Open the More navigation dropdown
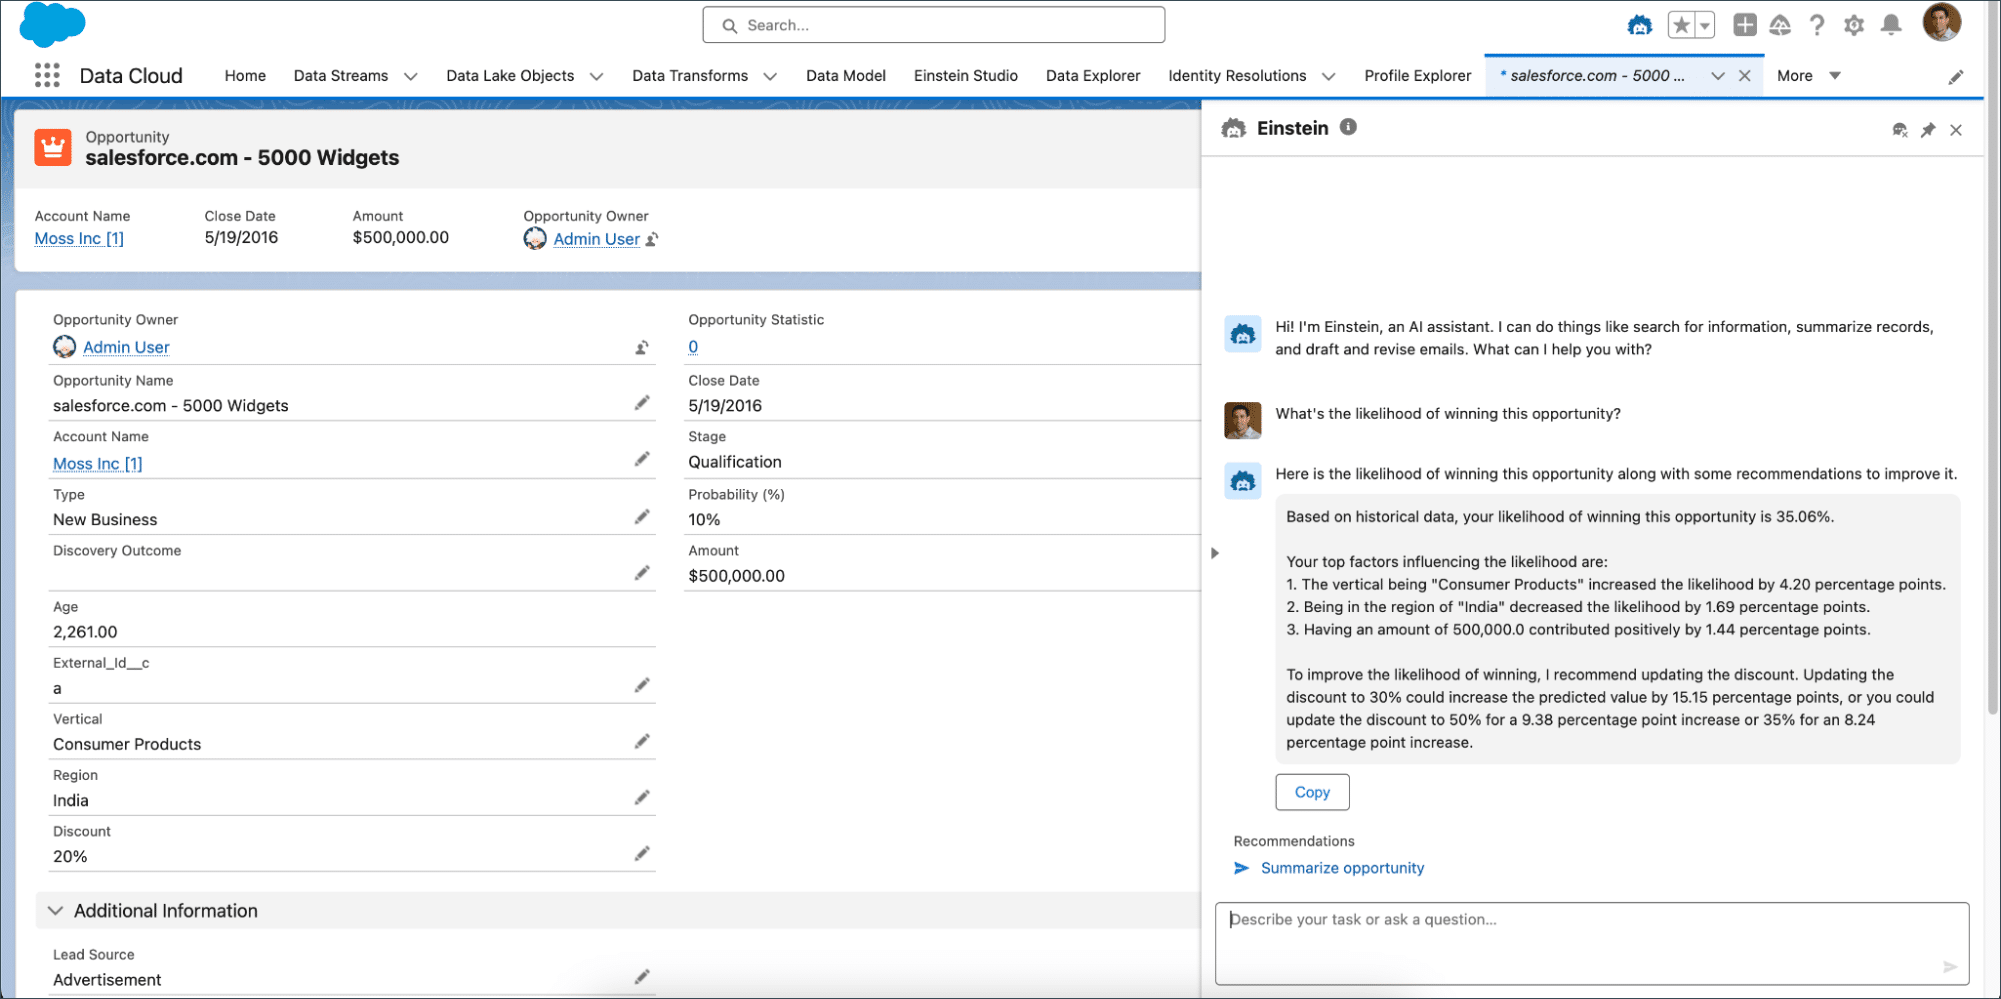Image resolution: width=2001 pixels, height=999 pixels. tap(1809, 76)
